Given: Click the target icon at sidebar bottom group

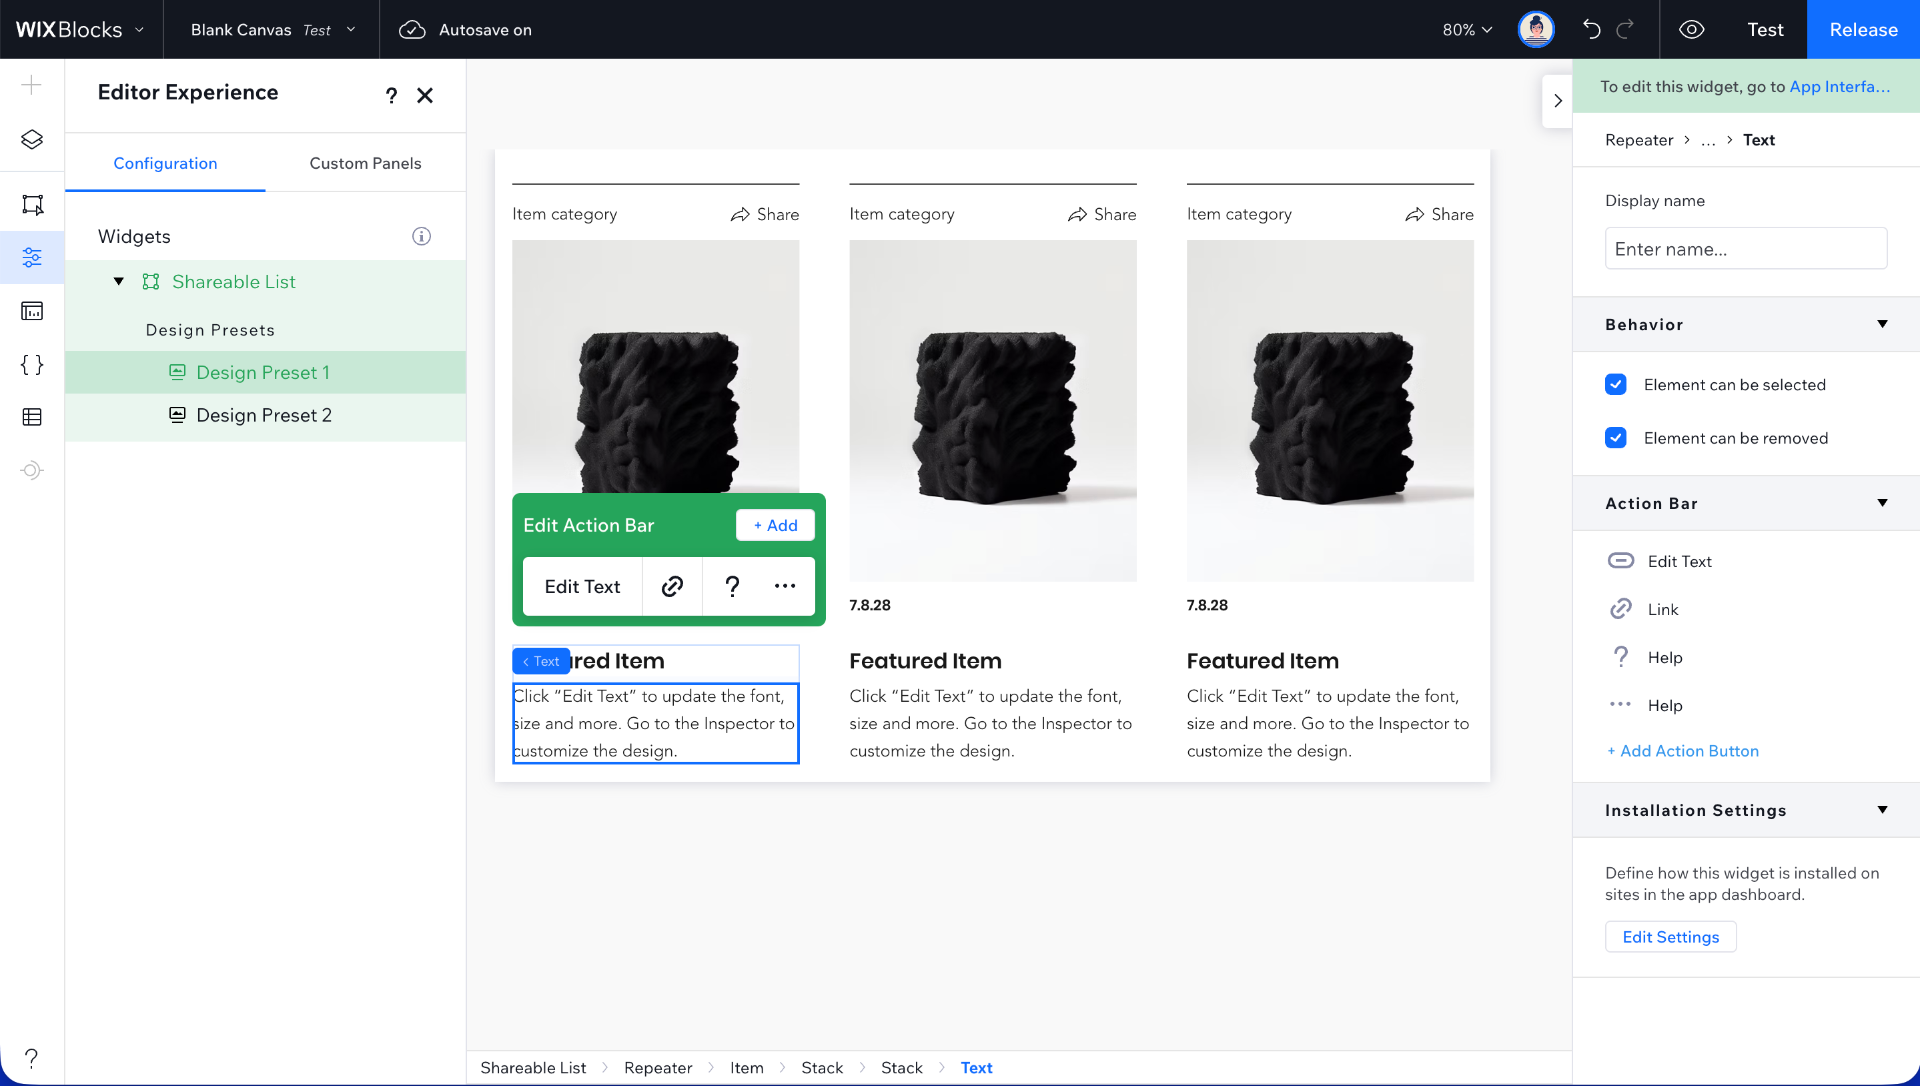Looking at the screenshot, I should (x=32, y=470).
